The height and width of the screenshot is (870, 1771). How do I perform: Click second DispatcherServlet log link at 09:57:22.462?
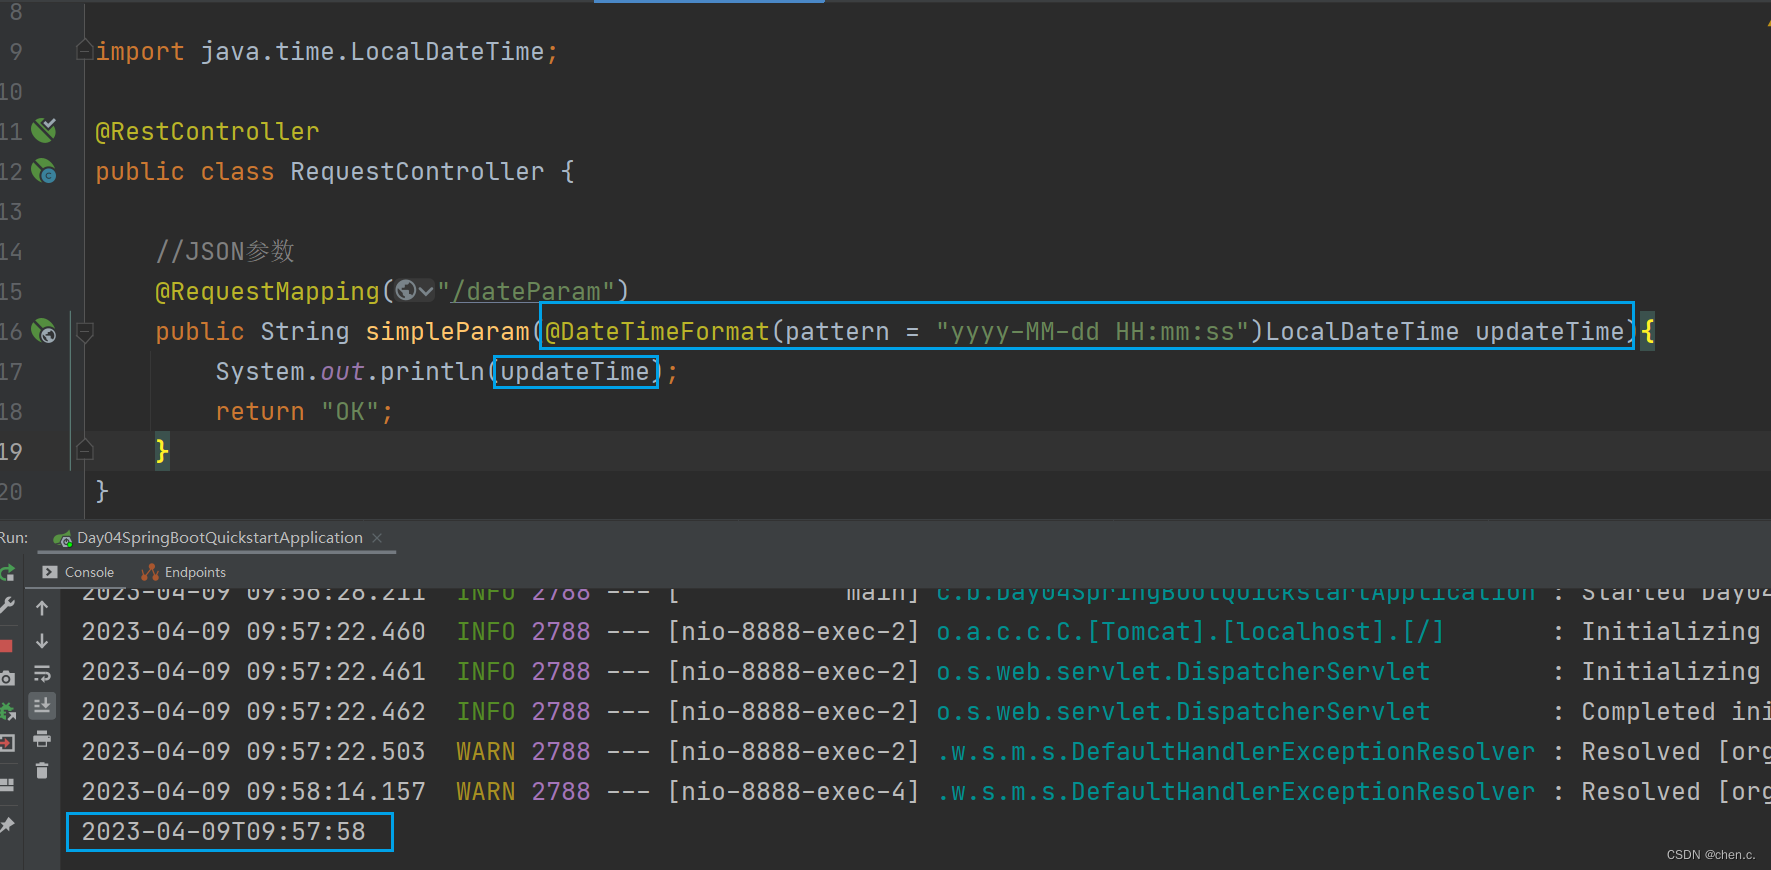pos(1183,712)
